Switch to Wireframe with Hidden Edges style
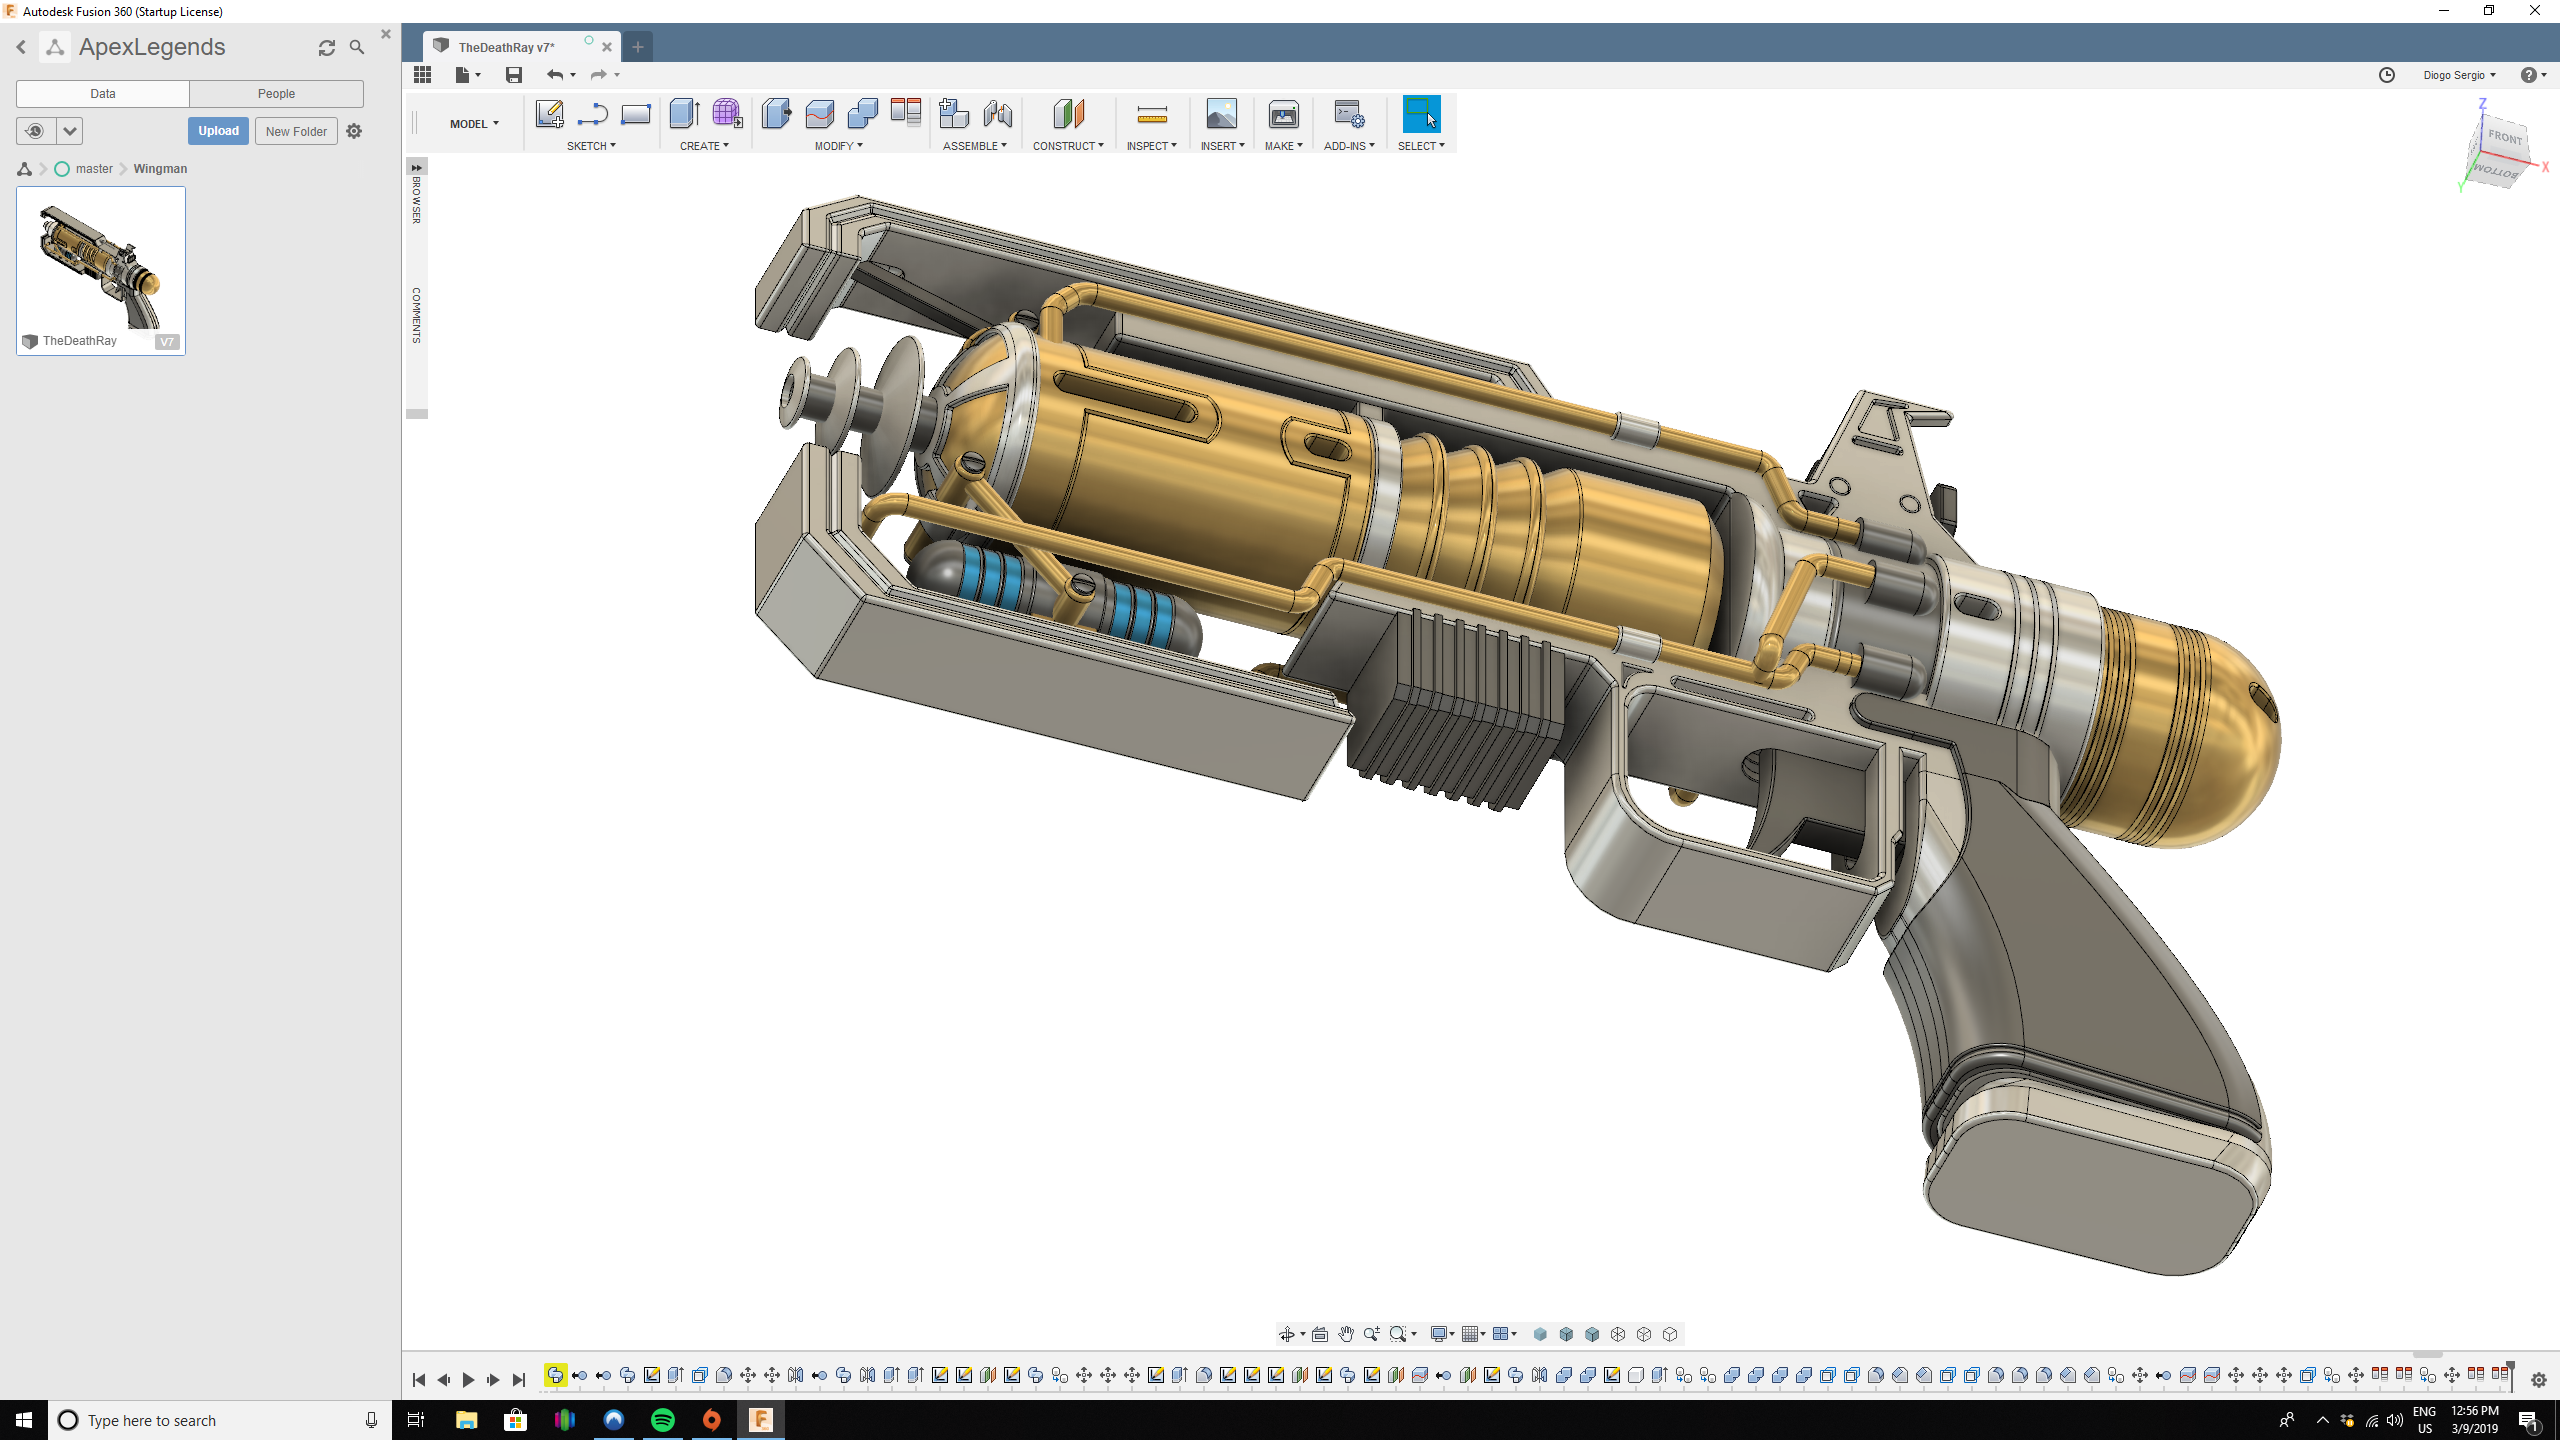Screen dimensions: 2560x1440 1644,1334
